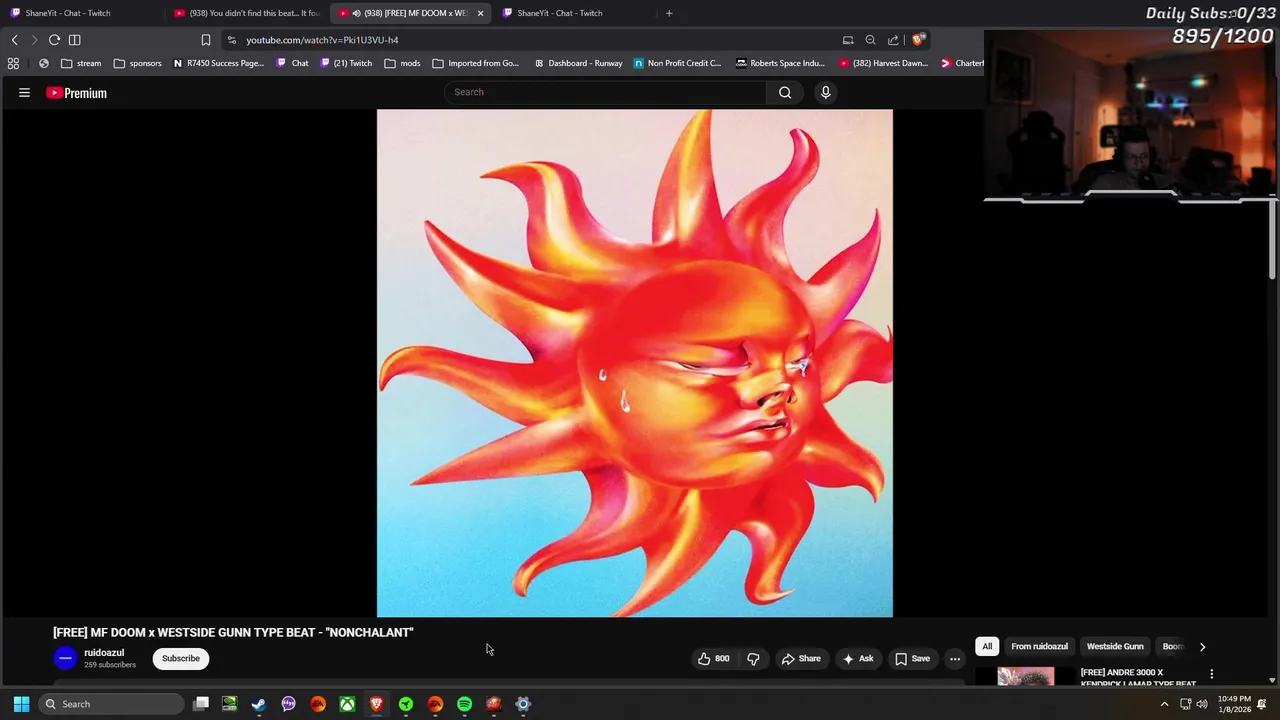Click the sun artwork video player

(x=634, y=363)
